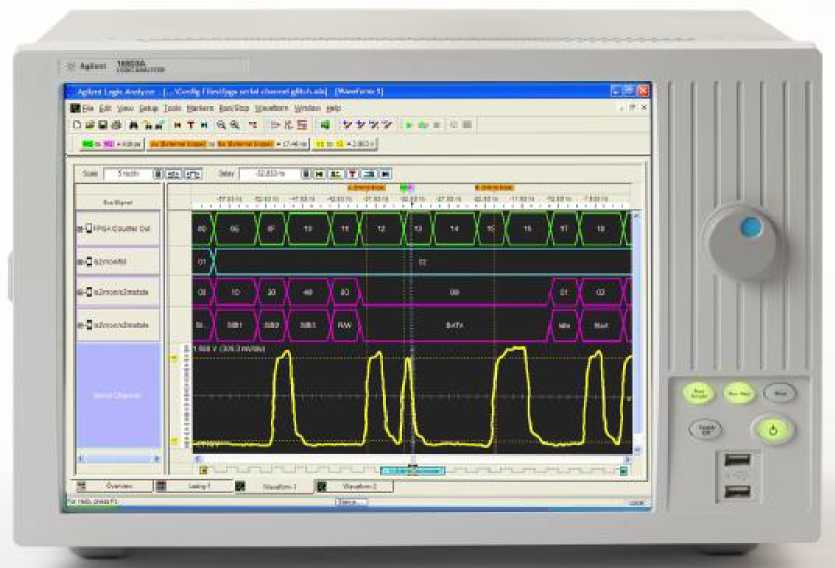Viewport: 835px width, 568px height.
Task: Click the Print toolbar icon
Action: [x=115, y=125]
